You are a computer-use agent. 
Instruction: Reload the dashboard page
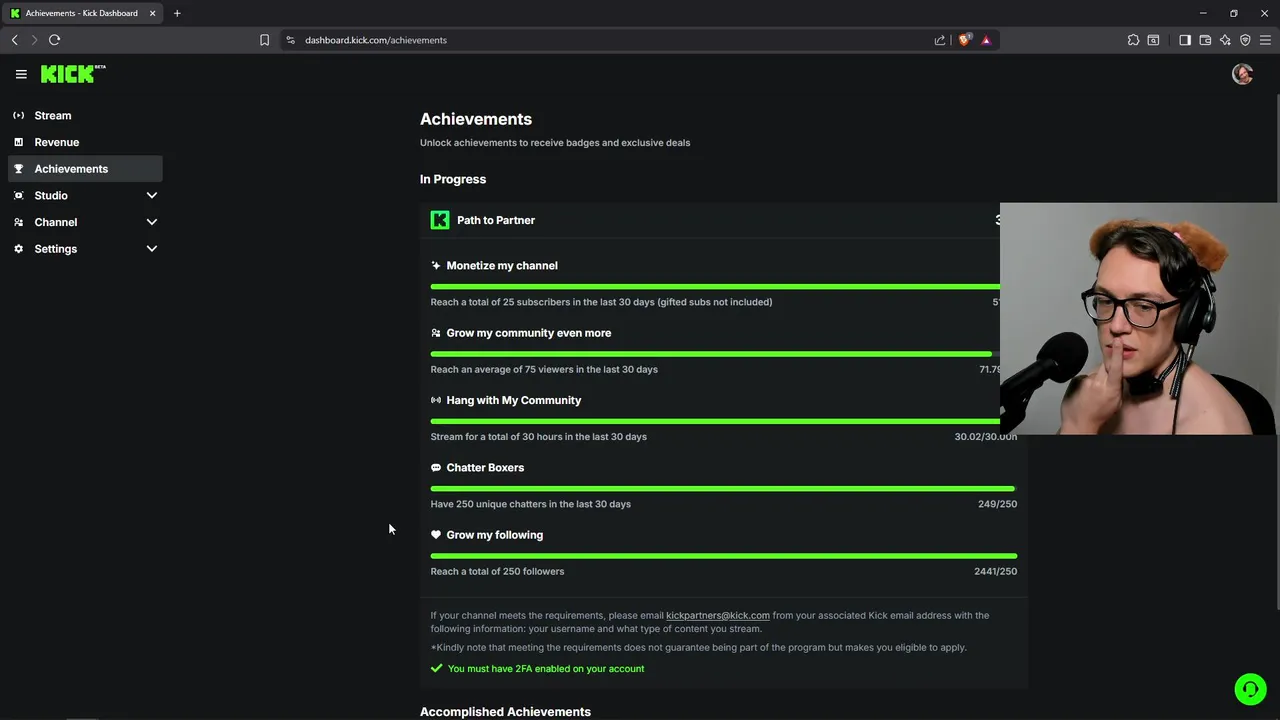tap(54, 40)
